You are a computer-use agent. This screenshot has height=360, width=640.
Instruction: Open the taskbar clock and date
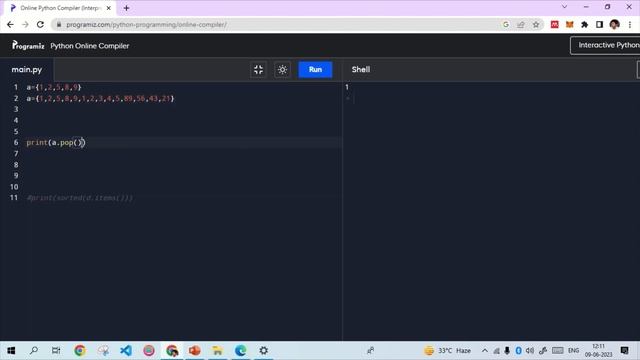coord(599,351)
